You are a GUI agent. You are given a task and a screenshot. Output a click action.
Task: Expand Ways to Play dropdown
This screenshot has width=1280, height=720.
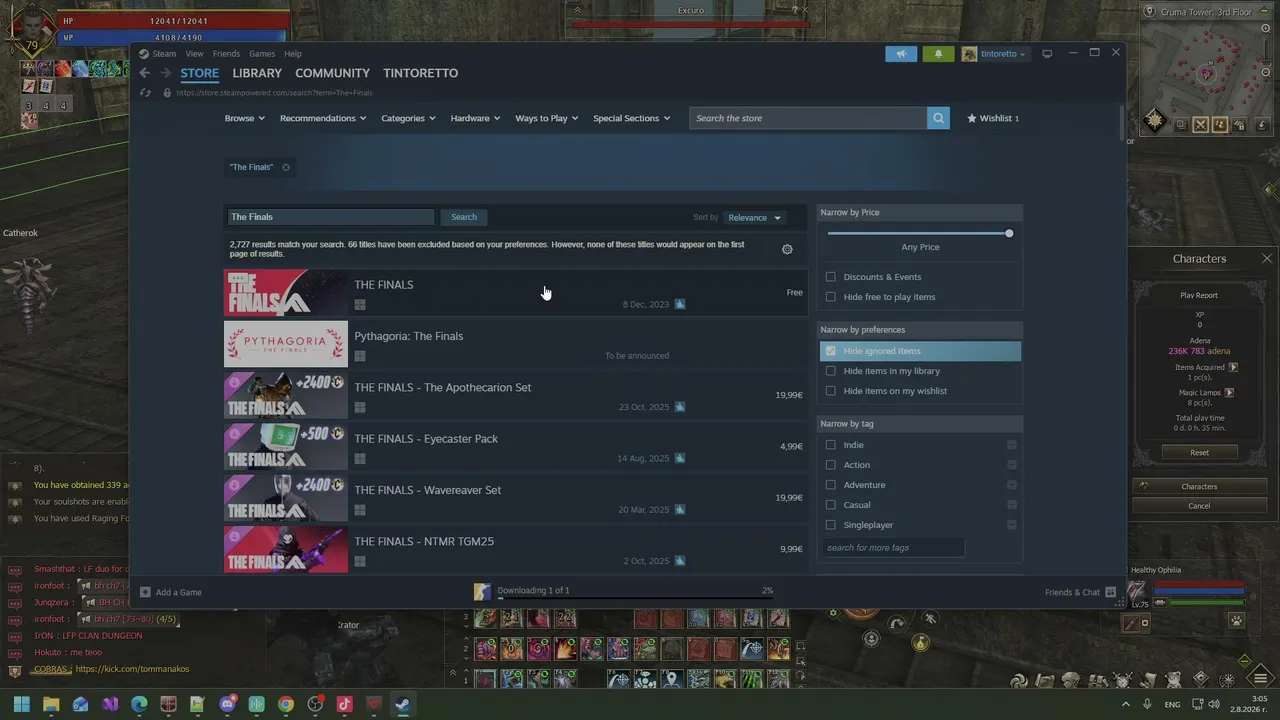click(x=547, y=118)
